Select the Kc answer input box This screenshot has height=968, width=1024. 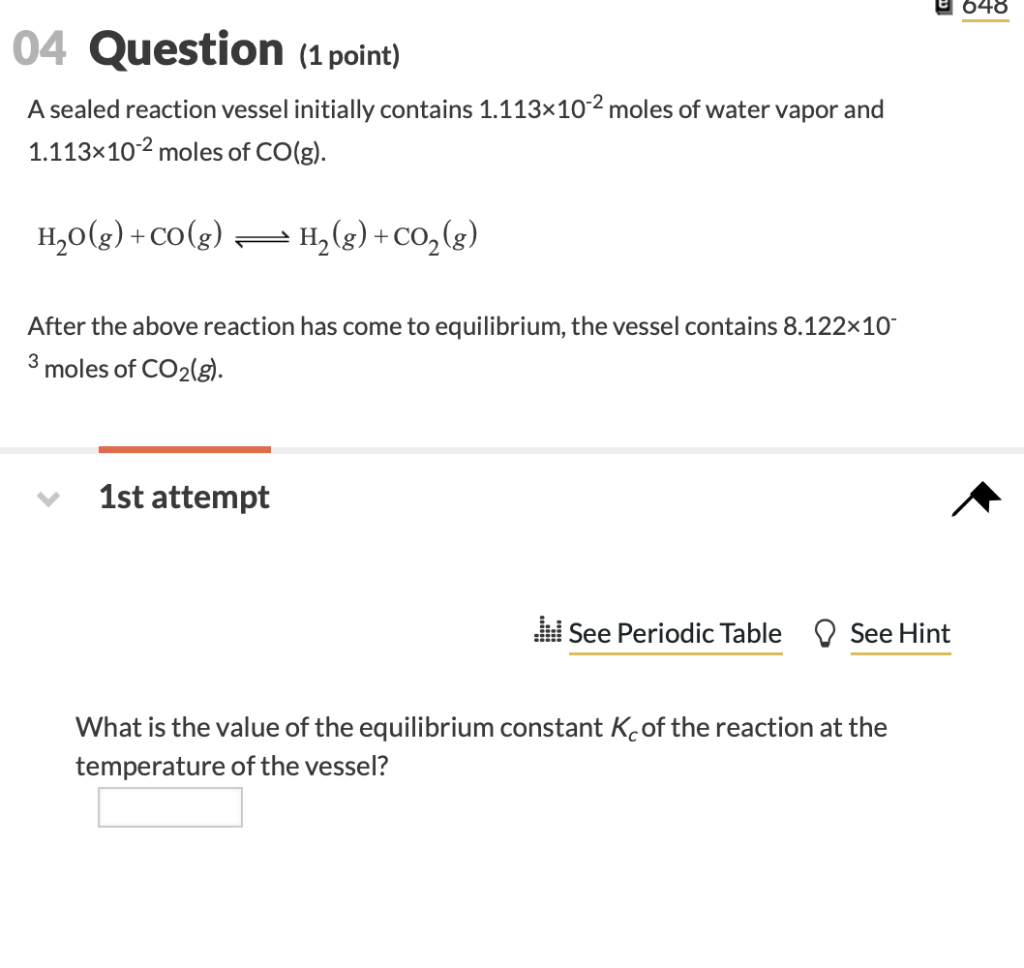click(170, 806)
